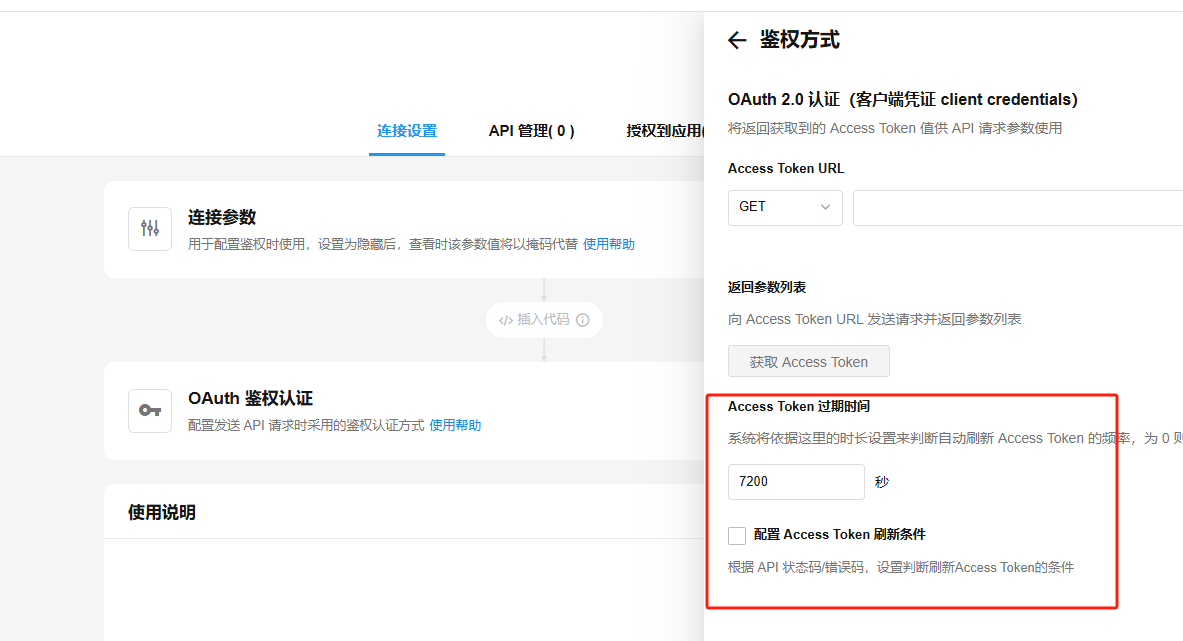Tick the 配置 Access Token 刷新条件 checkbox
This screenshot has height=641, width=1183.
pyautogui.click(x=737, y=535)
